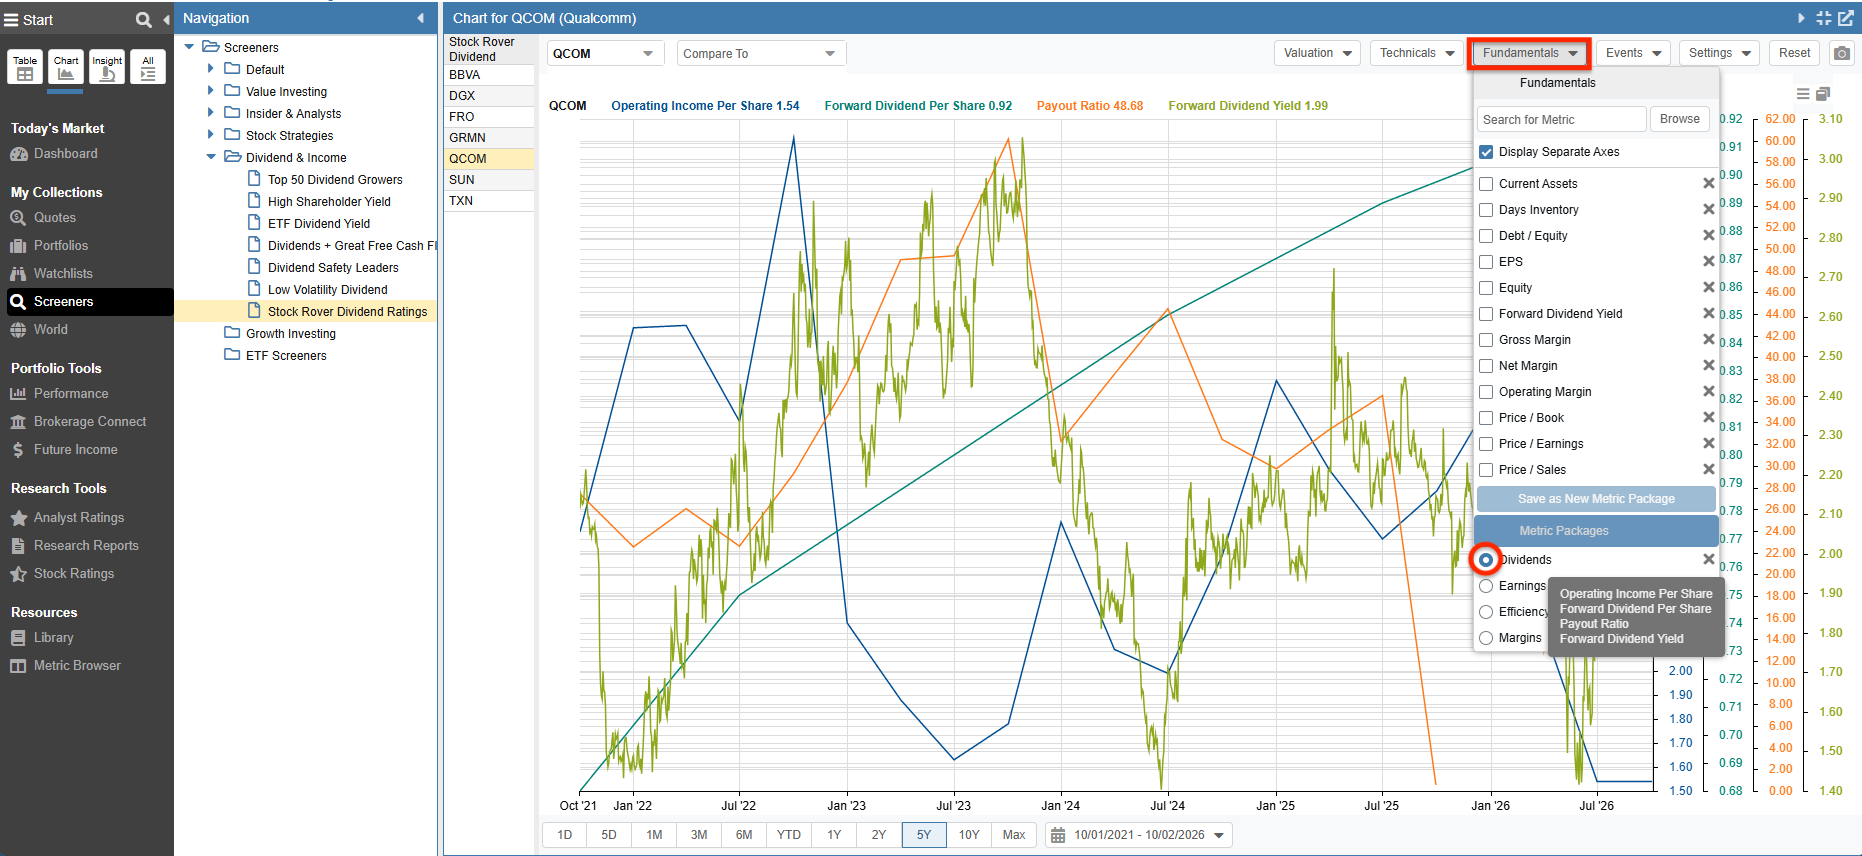Image resolution: width=1862 pixels, height=856 pixels.
Task: Select the 10Y time range tab
Action: pos(969,835)
